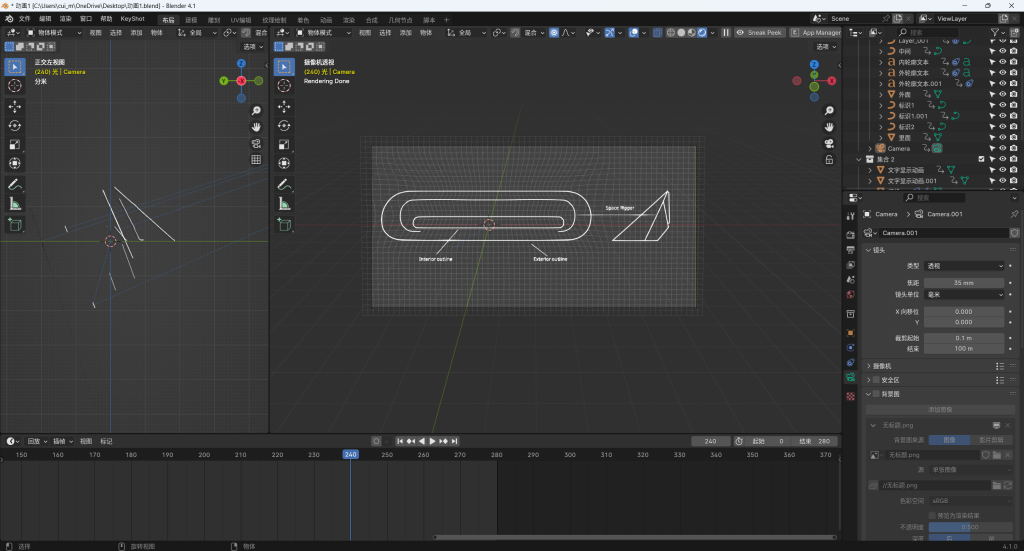This screenshot has height=551, width=1024.
Task: Click the pan hand icon in camera viewport
Action: 829,127
